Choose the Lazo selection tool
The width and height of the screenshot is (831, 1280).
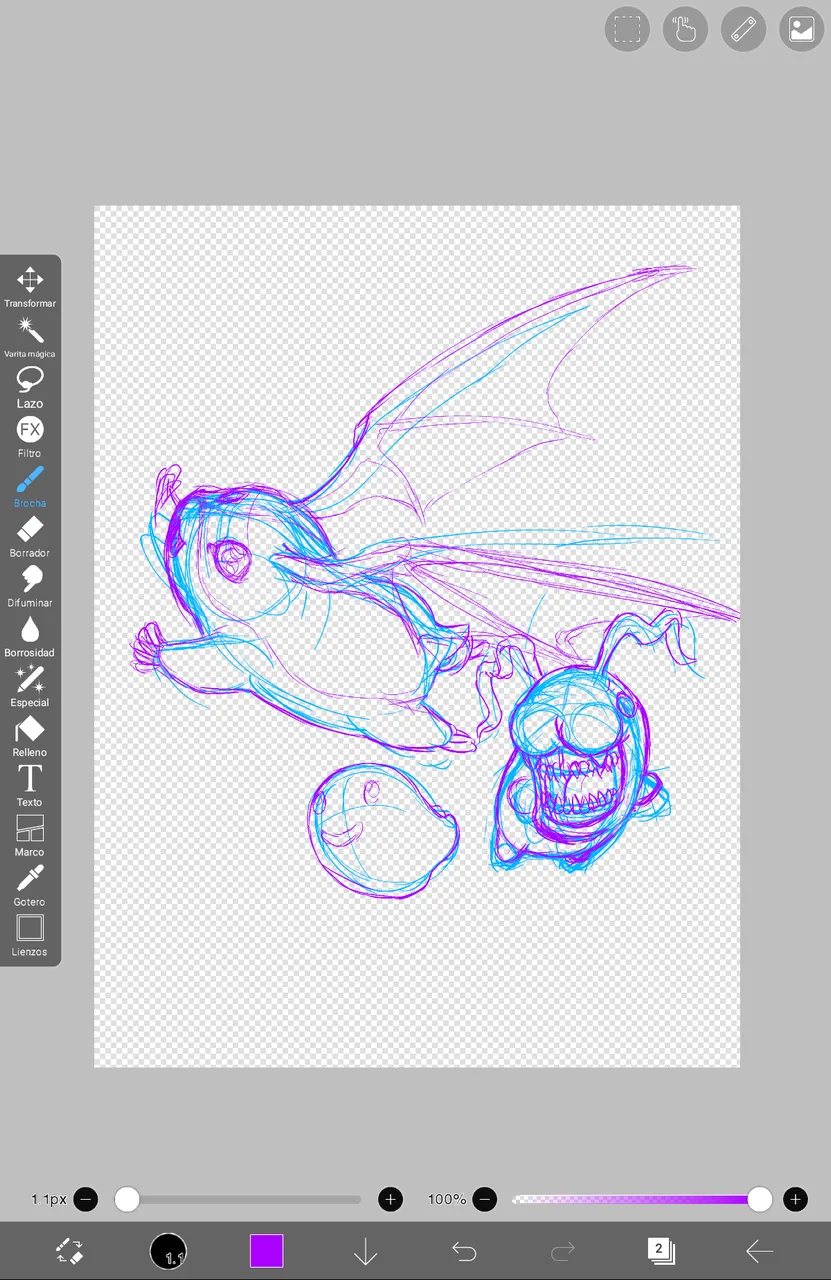[x=30, y=386]
